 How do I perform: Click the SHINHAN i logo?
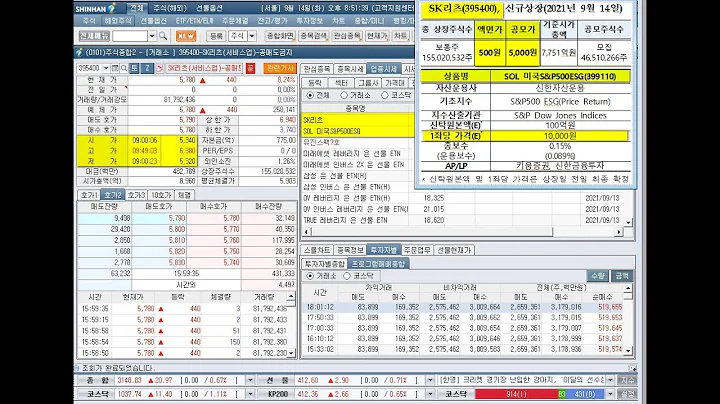coord(96,8)
